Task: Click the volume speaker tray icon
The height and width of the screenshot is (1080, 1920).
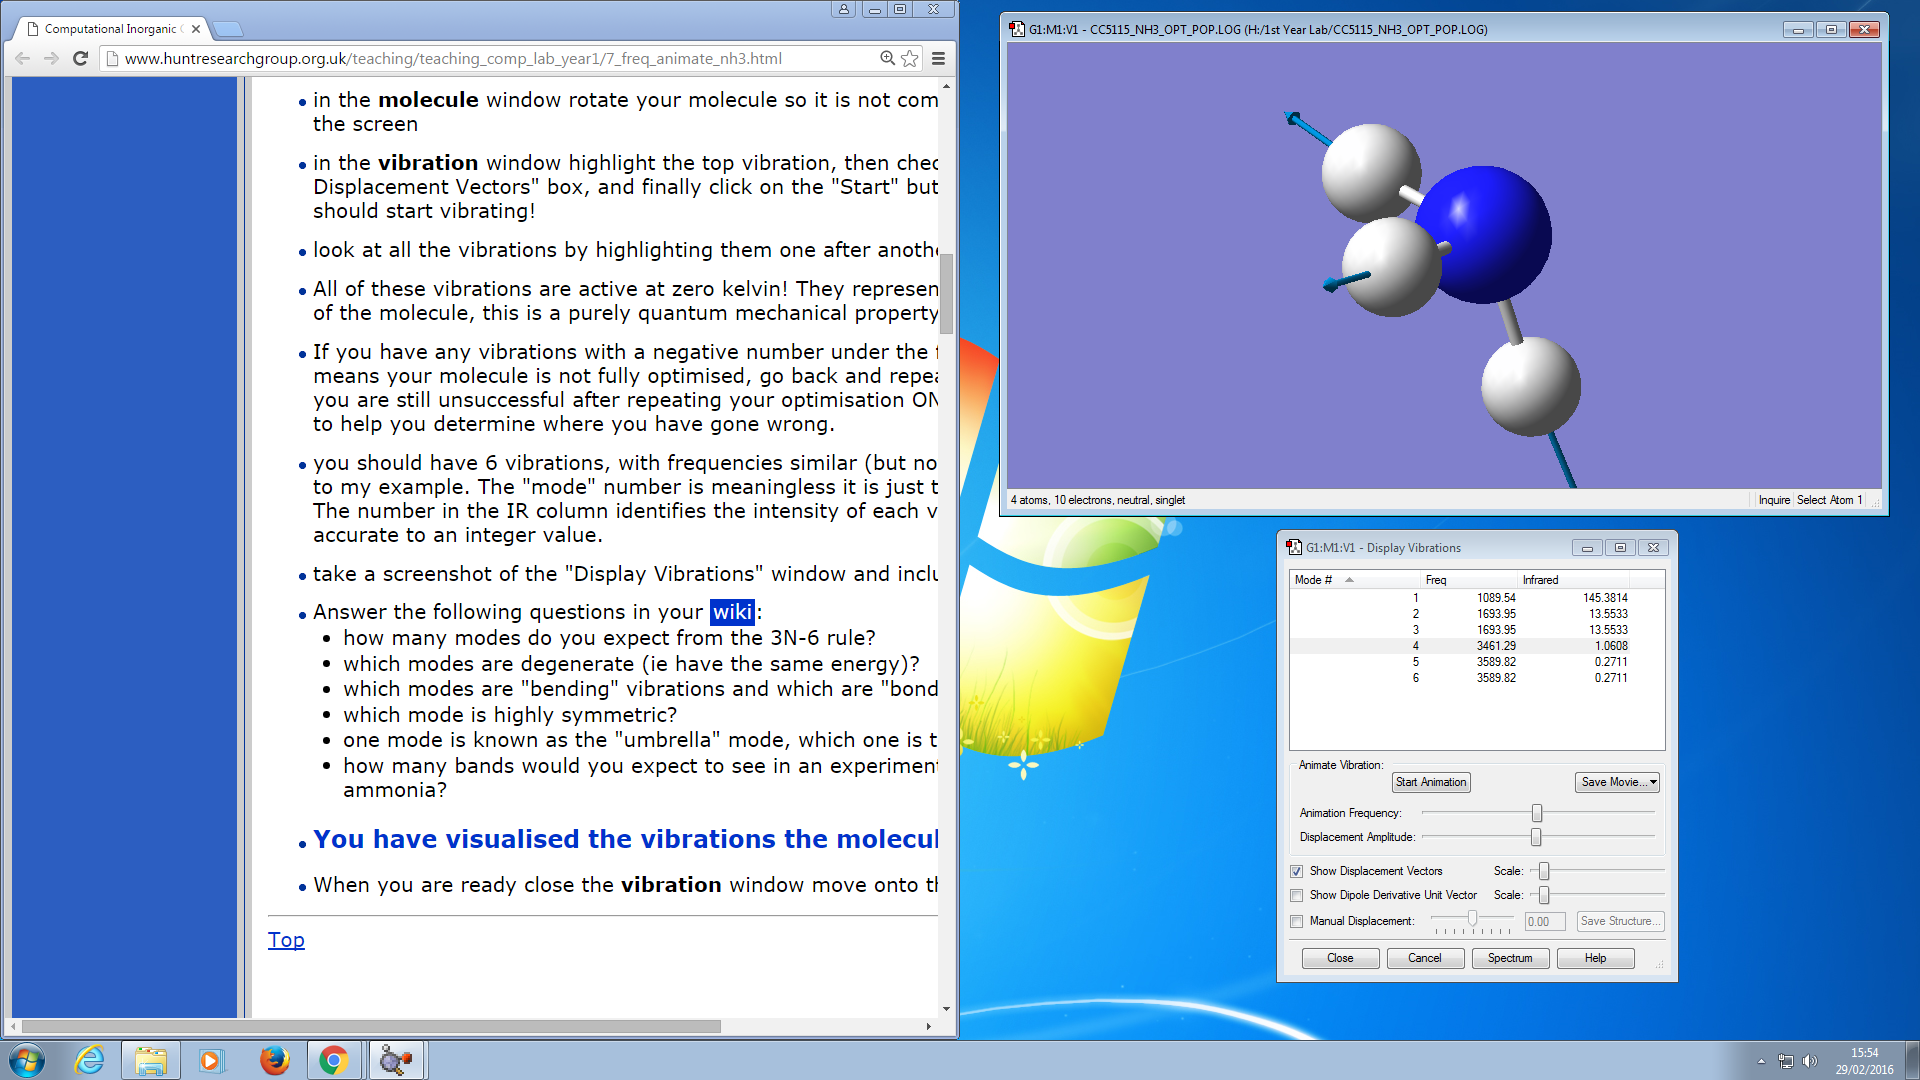Action: click(x=1809, y=1061)
